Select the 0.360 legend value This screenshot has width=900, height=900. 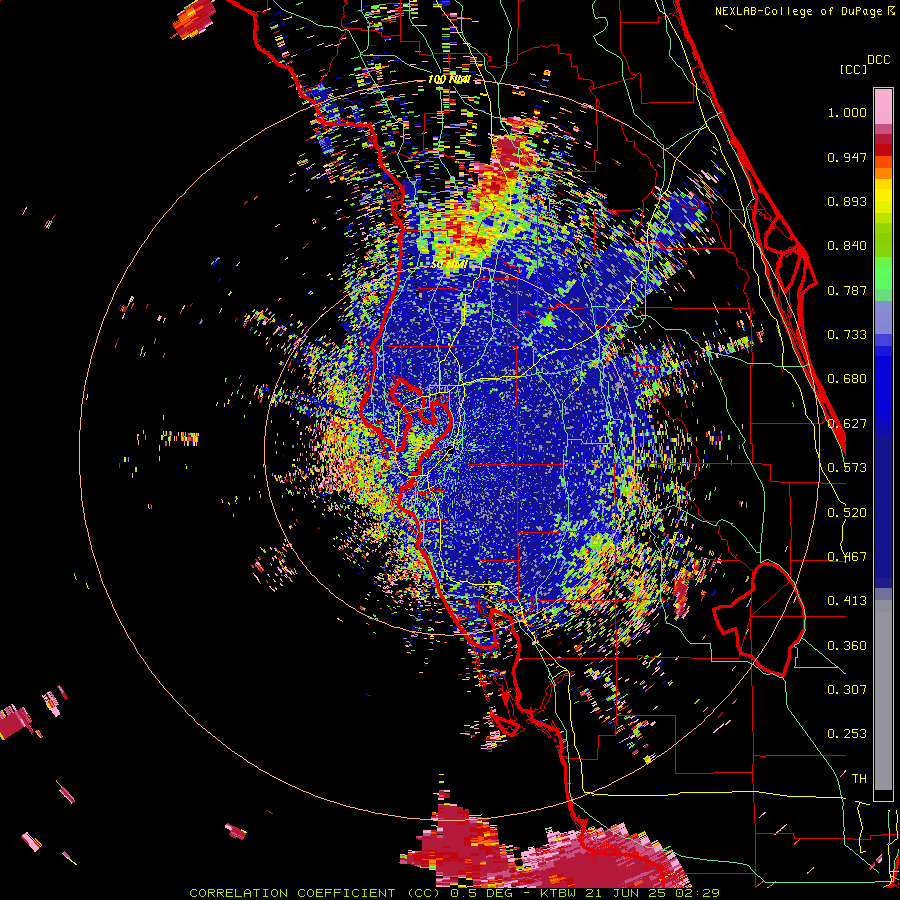point(847,646)
